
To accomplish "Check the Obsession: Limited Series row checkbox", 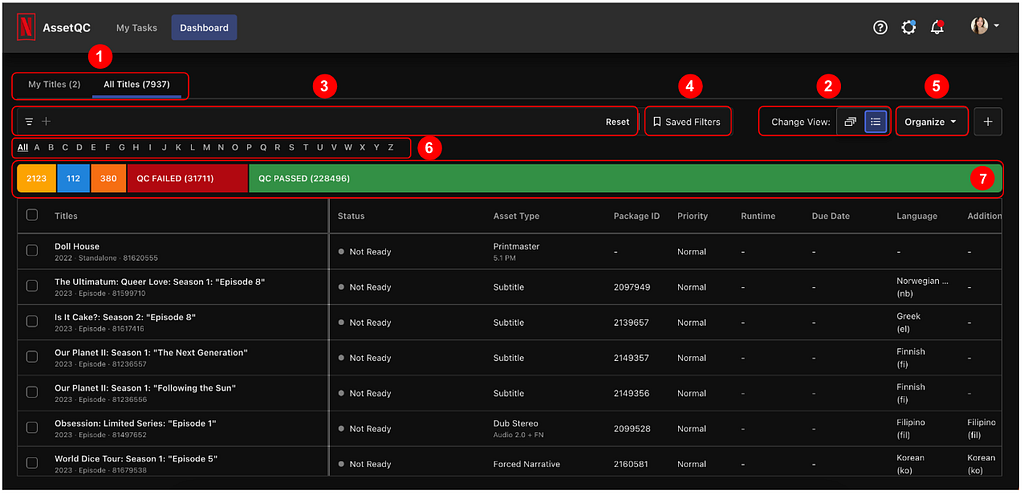I will (x=32, y=428).
